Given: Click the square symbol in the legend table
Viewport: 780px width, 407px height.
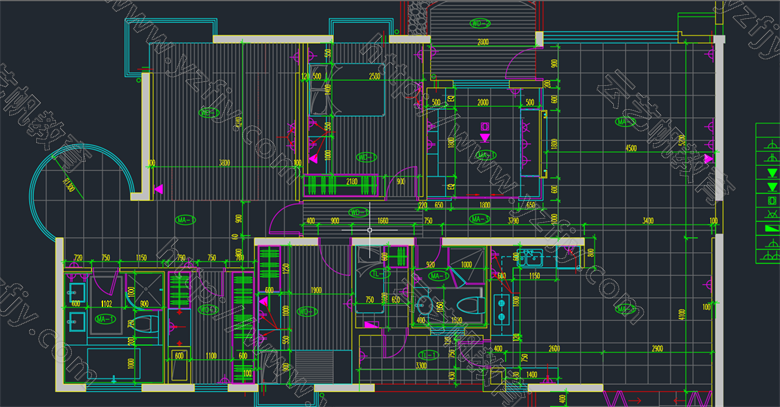Looking at the screenshot, I should click(x=772, y=201).
